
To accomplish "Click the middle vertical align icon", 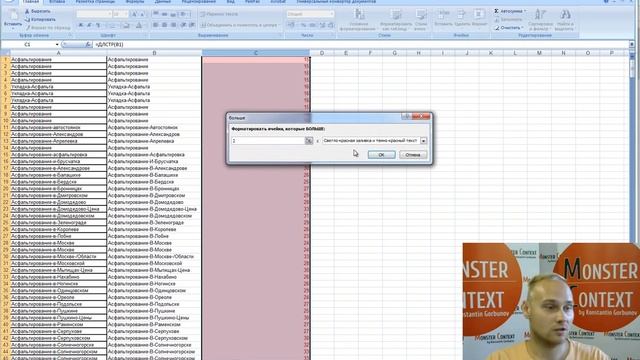I will pyautogui.click(x=164, y=14).
